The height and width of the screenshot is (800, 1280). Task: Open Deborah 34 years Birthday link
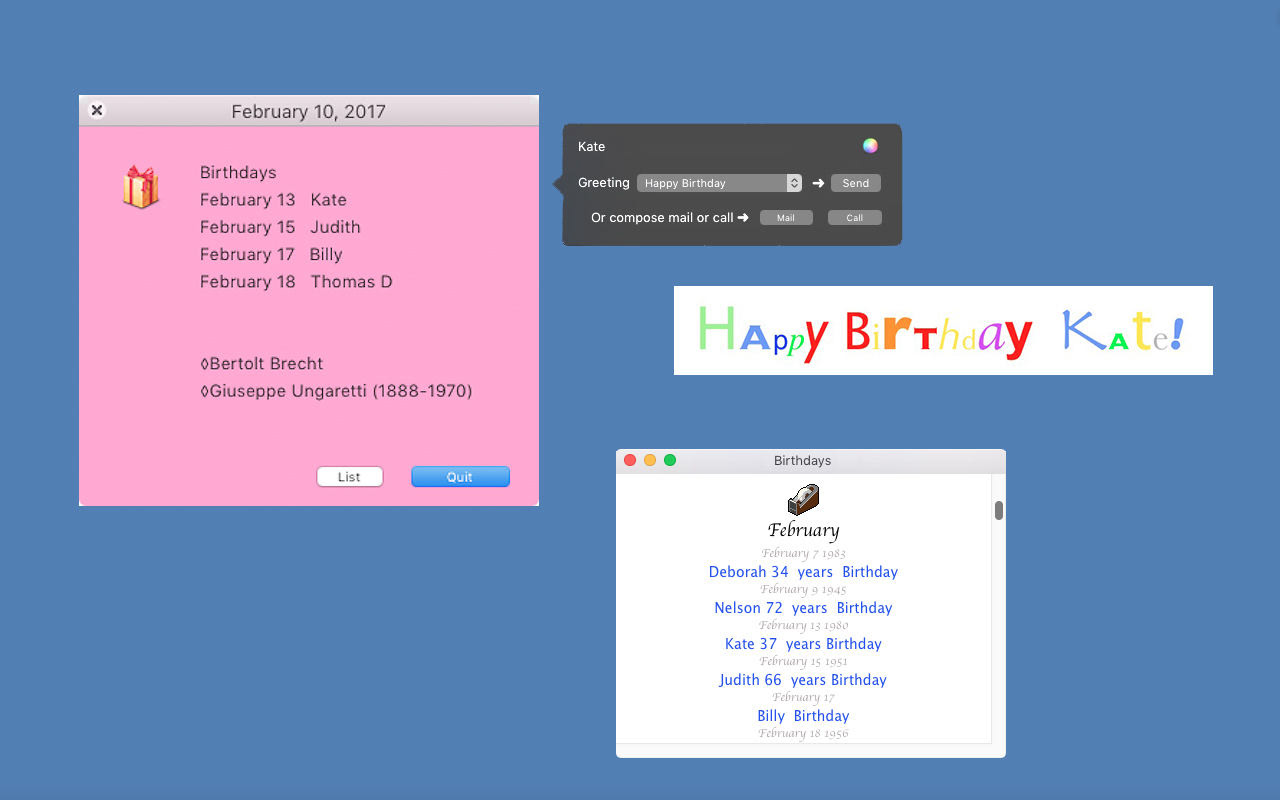[x=803, y=572]
